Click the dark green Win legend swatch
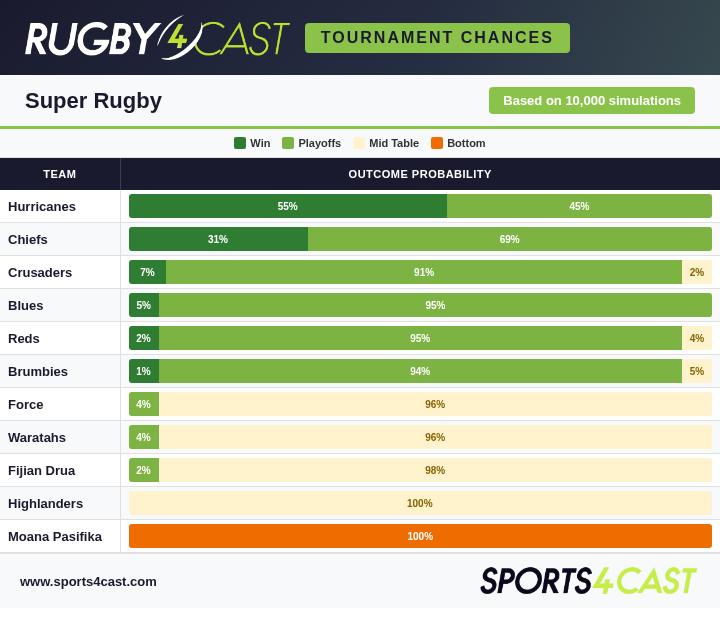The width and height of the screenshot is (720, 628). click(x=240, y=143)
